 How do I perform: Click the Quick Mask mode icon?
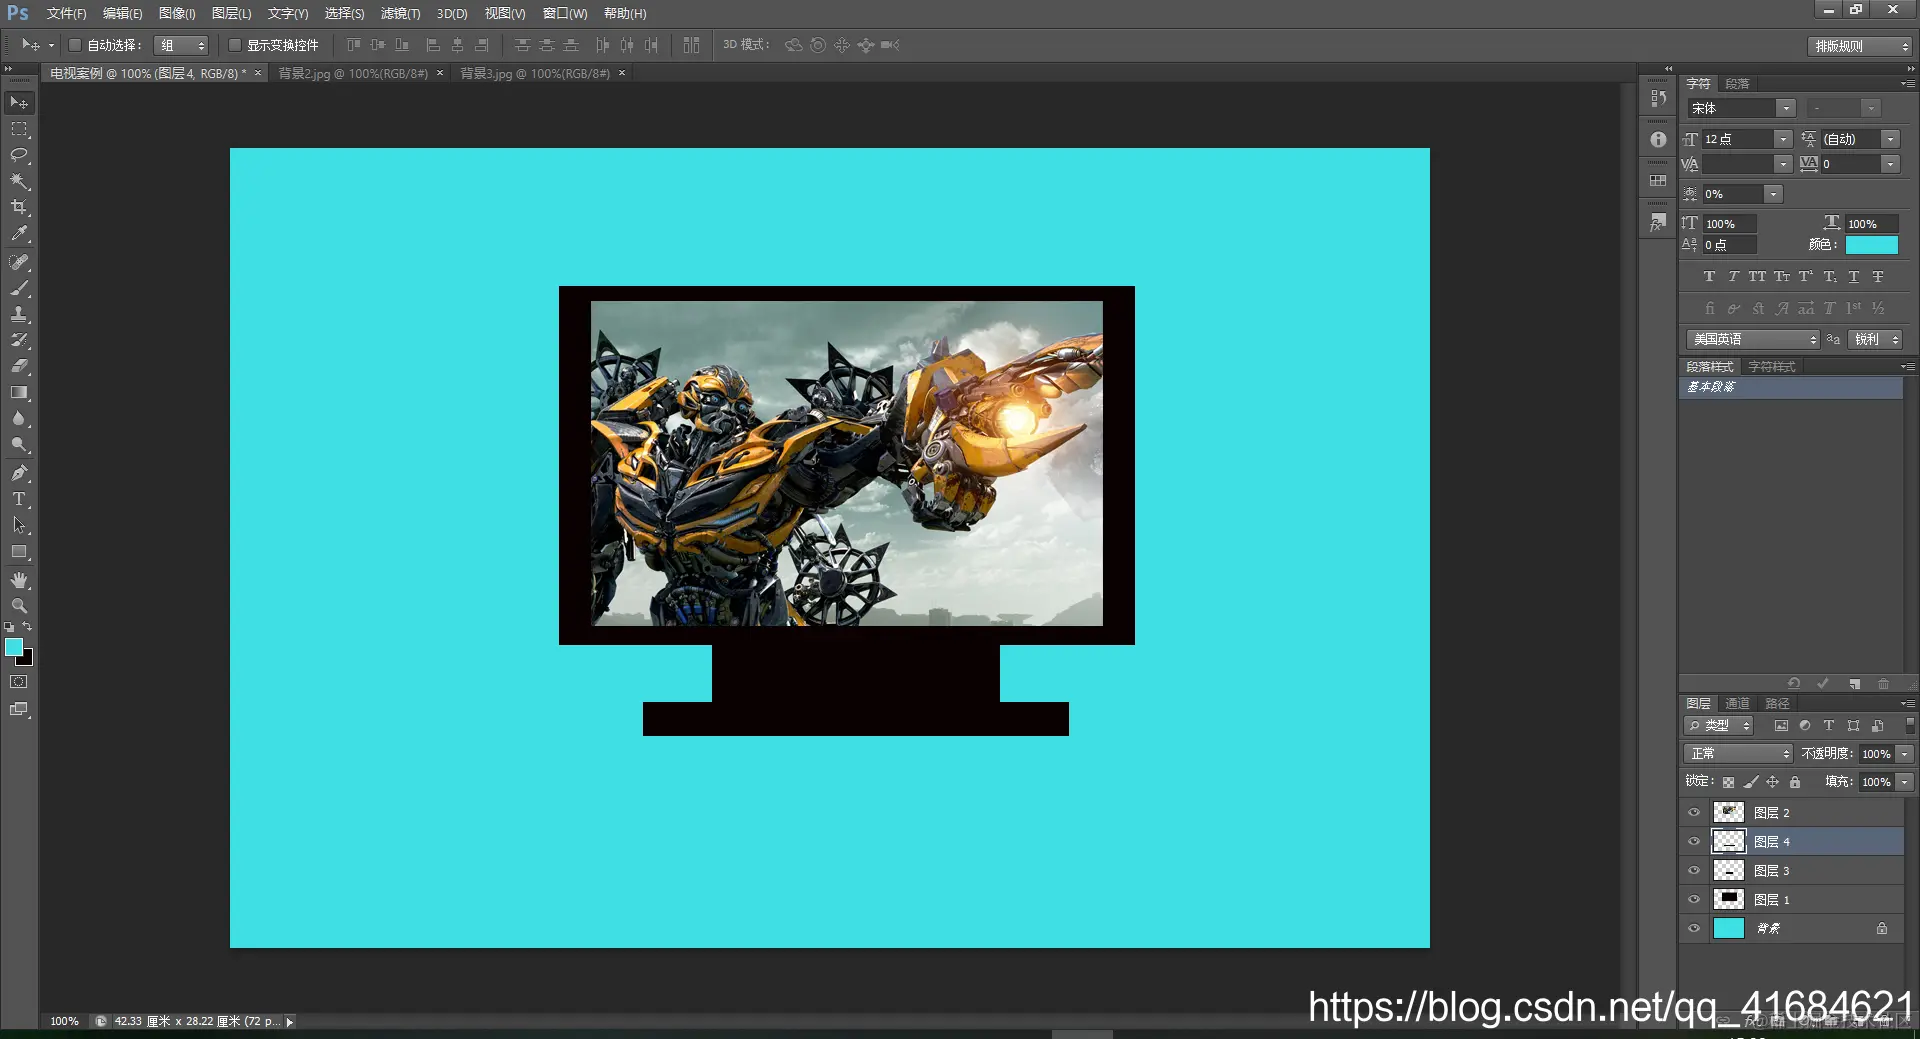pyautogui.click(x=19, y=682)
